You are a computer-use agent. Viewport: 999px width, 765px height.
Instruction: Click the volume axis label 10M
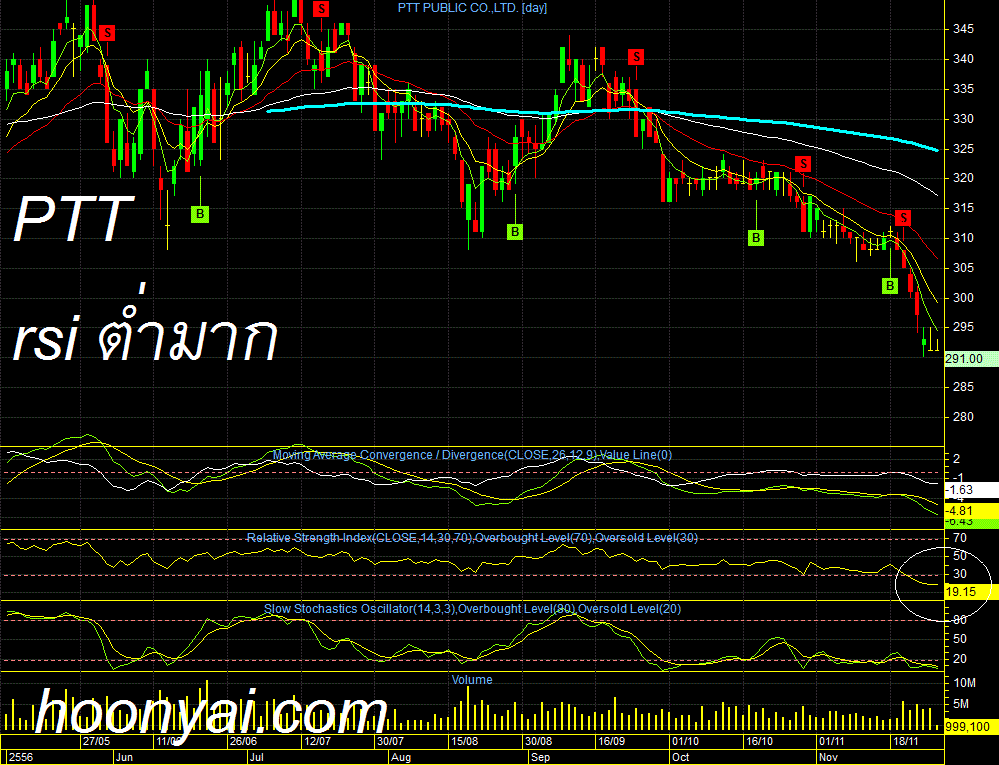click(965, 683)
